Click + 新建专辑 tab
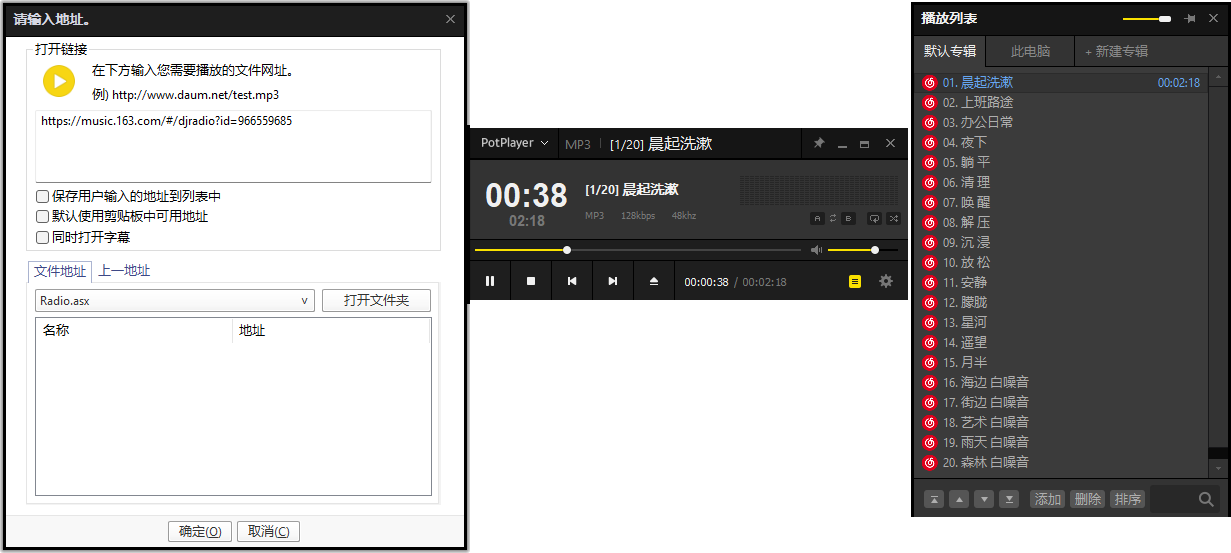Viewport: 1231px width, 553px height. (1116, 51)
